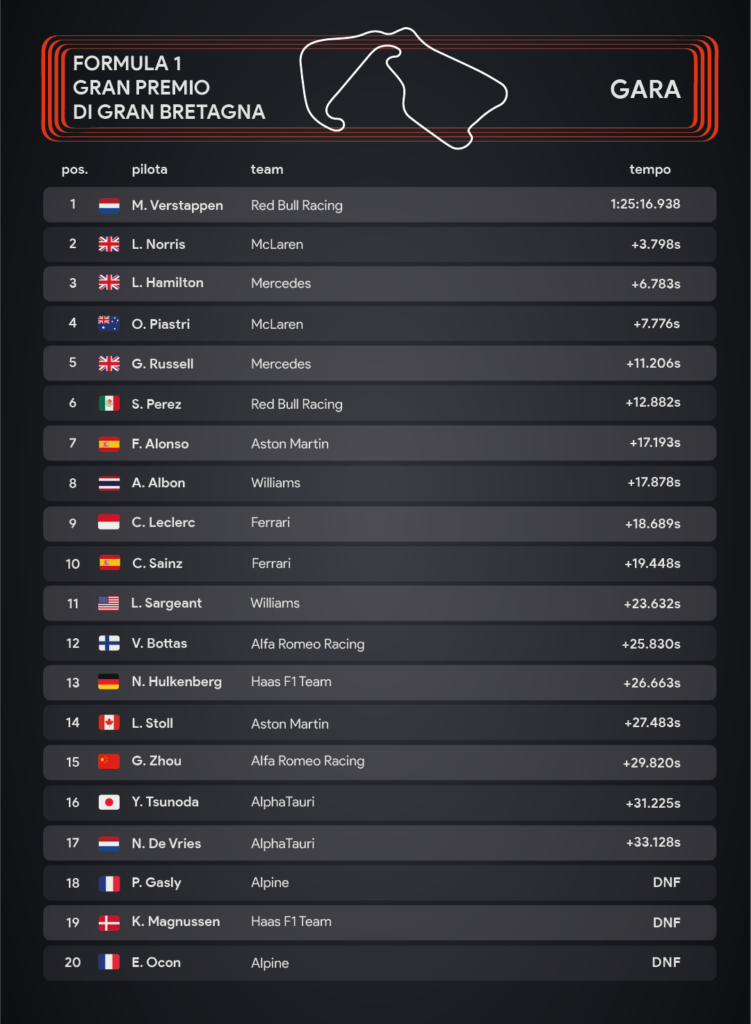Click the USA flag next to L. Sargeant
This screenshot has width=751, height=1024.
(x=109, y=603)
